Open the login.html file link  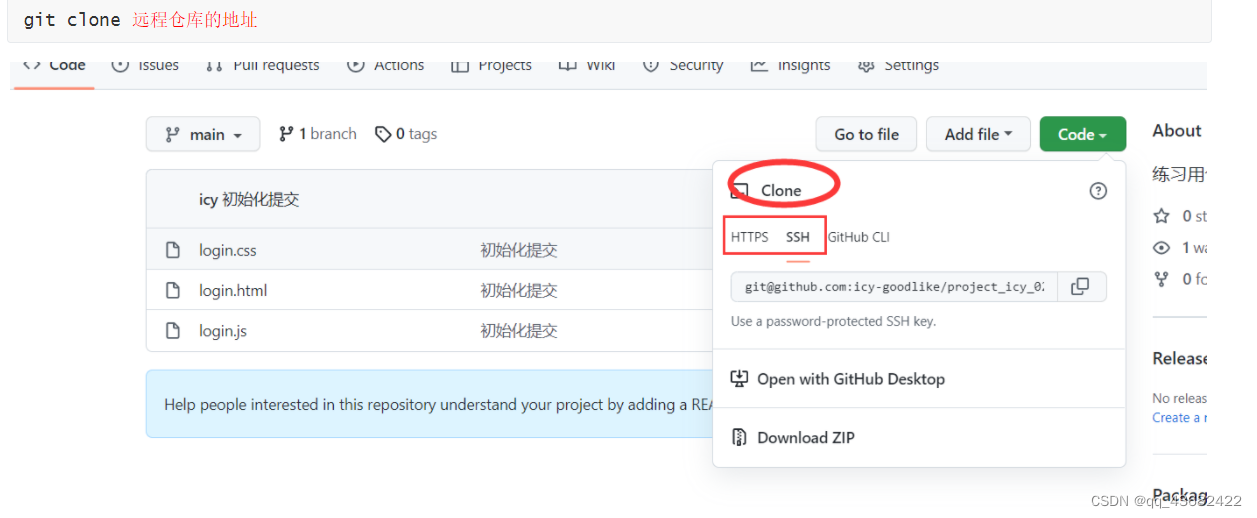(x=233, y=291)
